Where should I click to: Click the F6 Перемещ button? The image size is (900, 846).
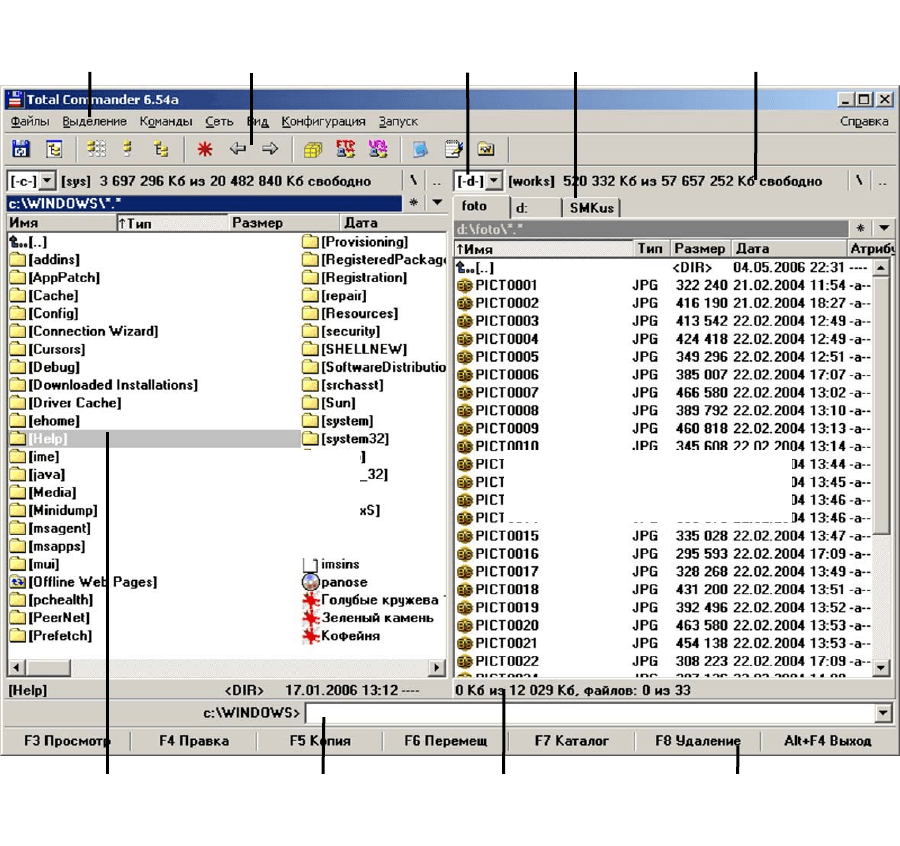click(x=445, y=741)
